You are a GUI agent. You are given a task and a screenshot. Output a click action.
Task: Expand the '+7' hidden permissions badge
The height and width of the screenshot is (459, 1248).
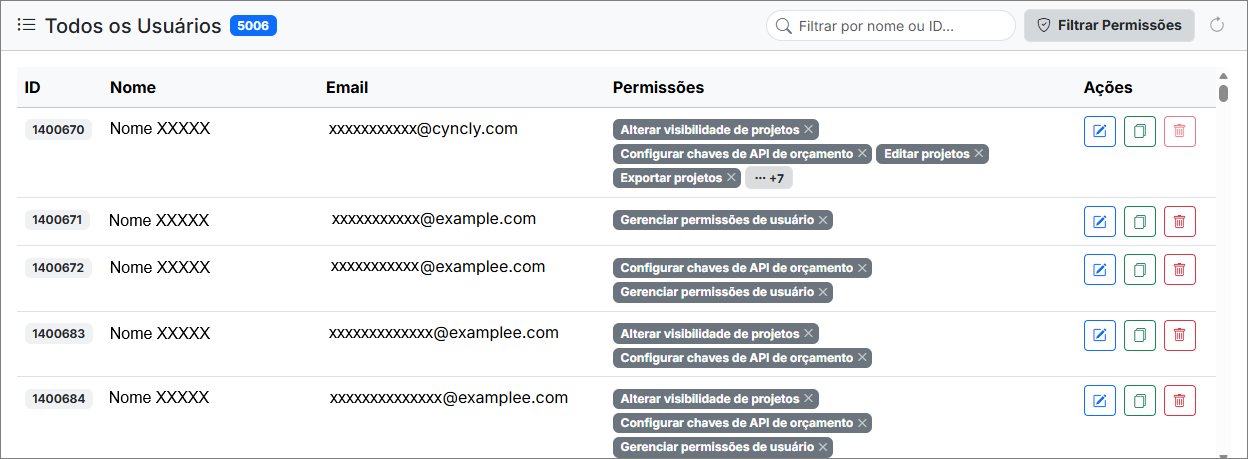(769, 178)
